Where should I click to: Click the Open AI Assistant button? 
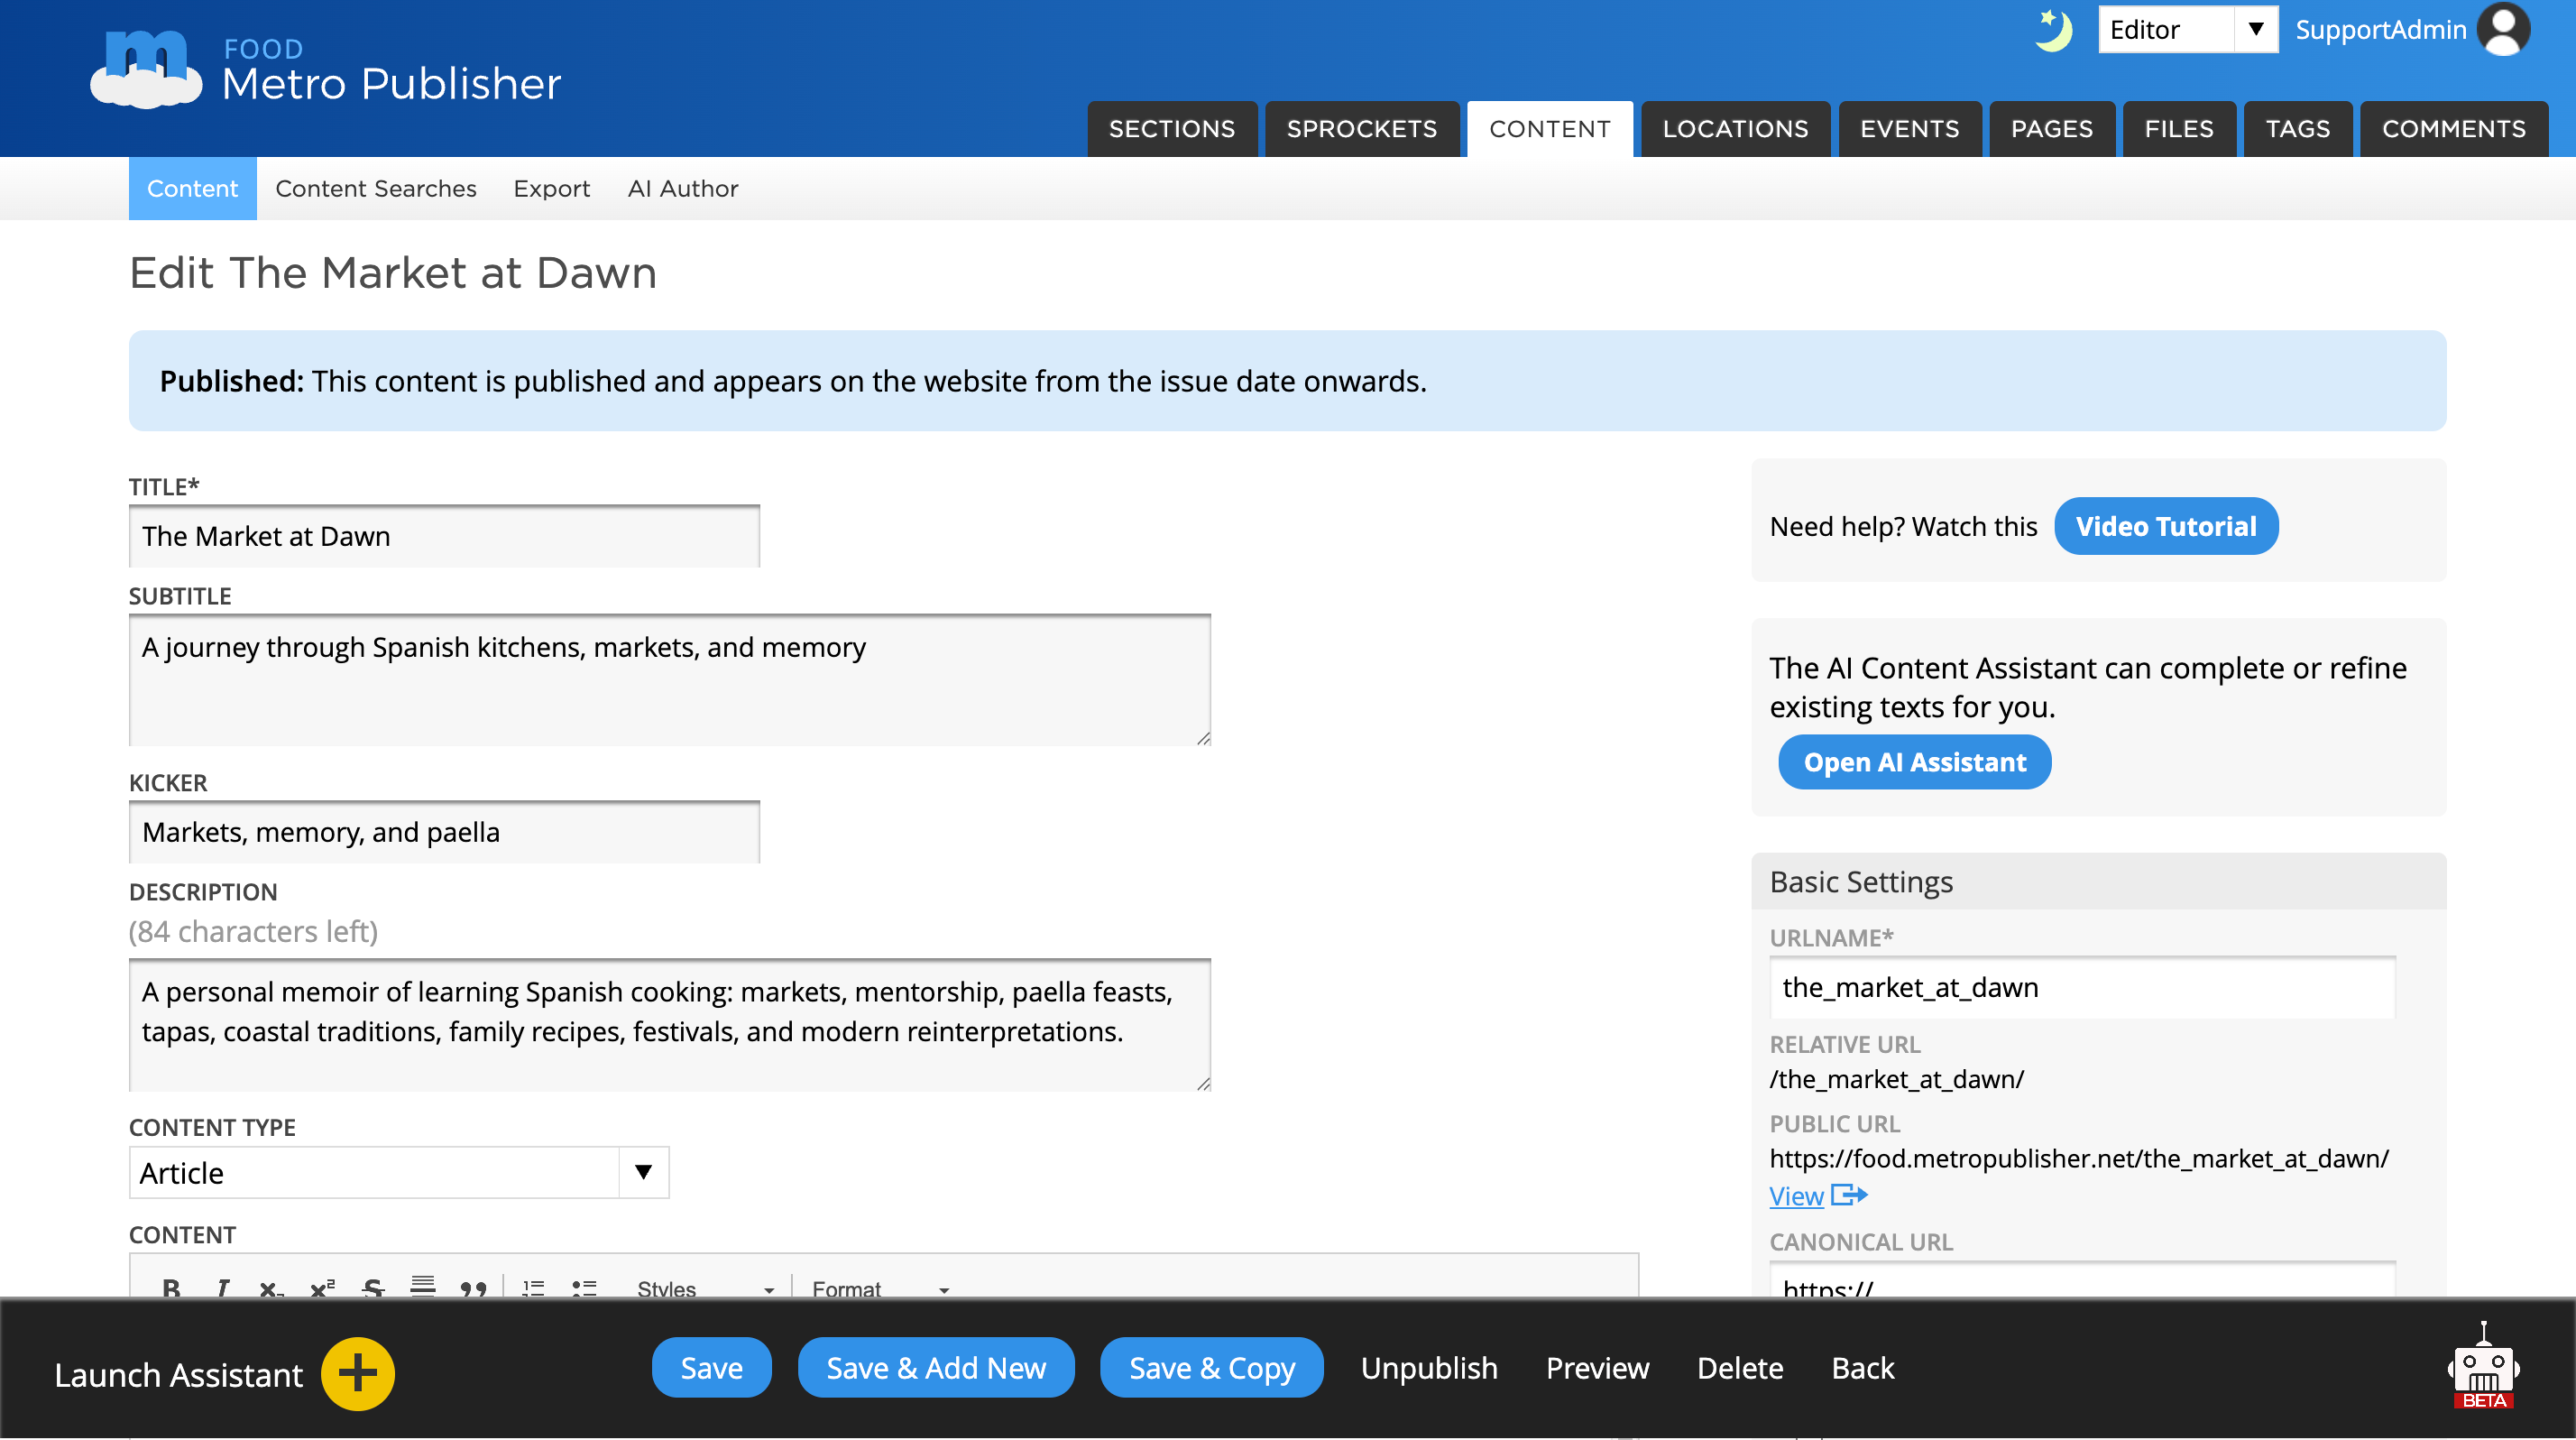pos(1914,762)
